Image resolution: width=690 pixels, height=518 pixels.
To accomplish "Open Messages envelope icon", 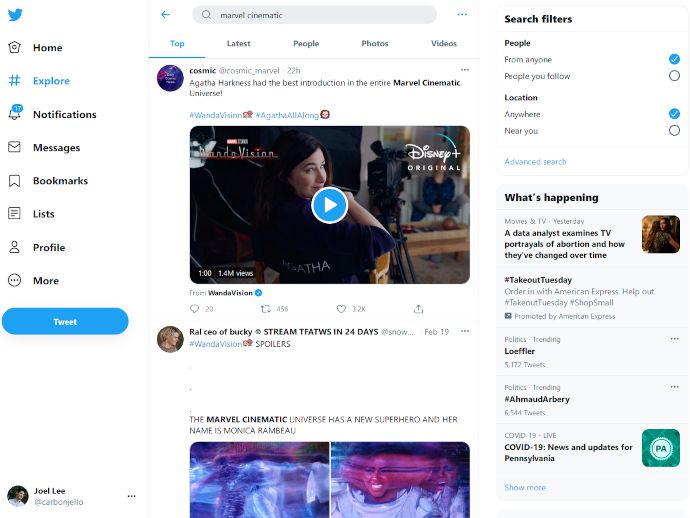I will pyautogui.click(x=15, y=147).
